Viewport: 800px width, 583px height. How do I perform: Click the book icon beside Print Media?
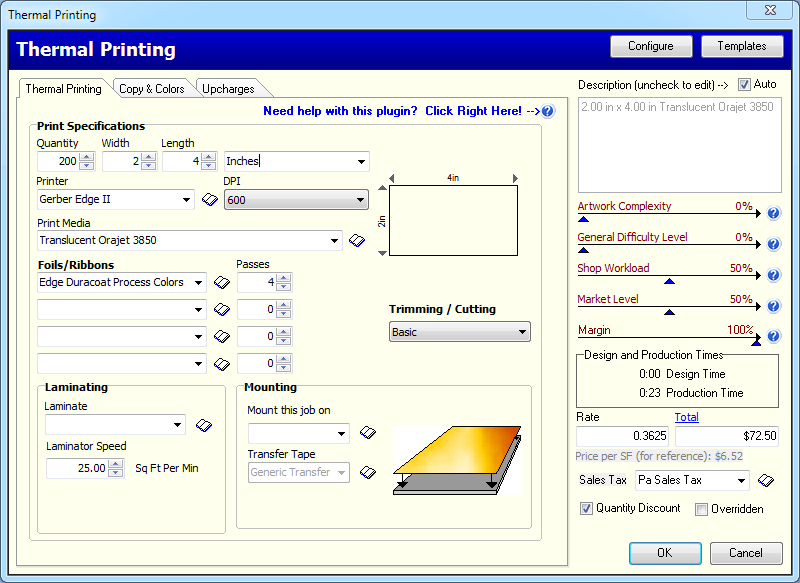(x=357, y=241)
